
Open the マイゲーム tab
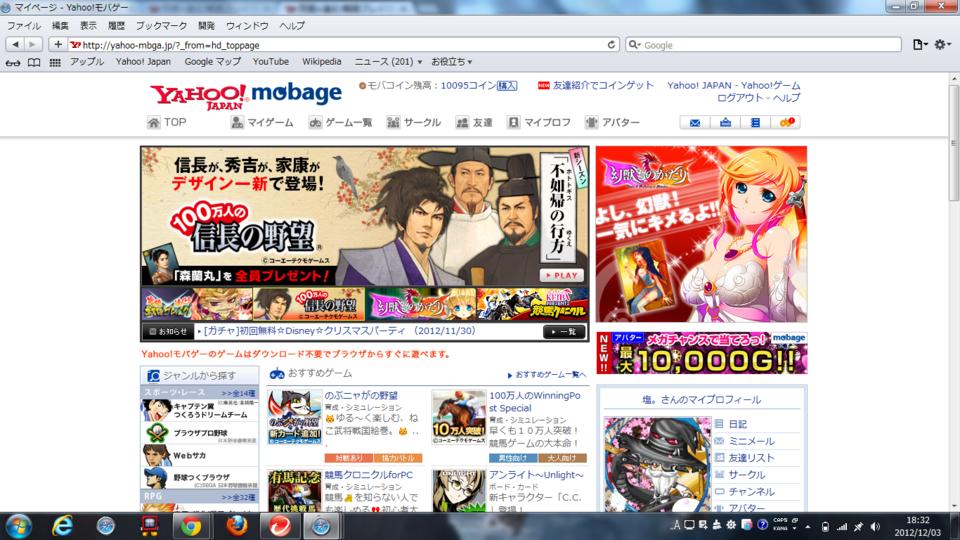(262, 122)
